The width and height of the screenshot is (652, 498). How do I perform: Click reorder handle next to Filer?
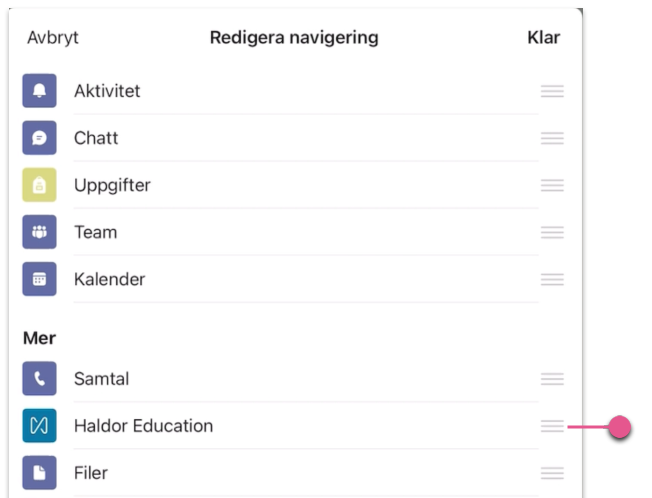click(552, 473)
